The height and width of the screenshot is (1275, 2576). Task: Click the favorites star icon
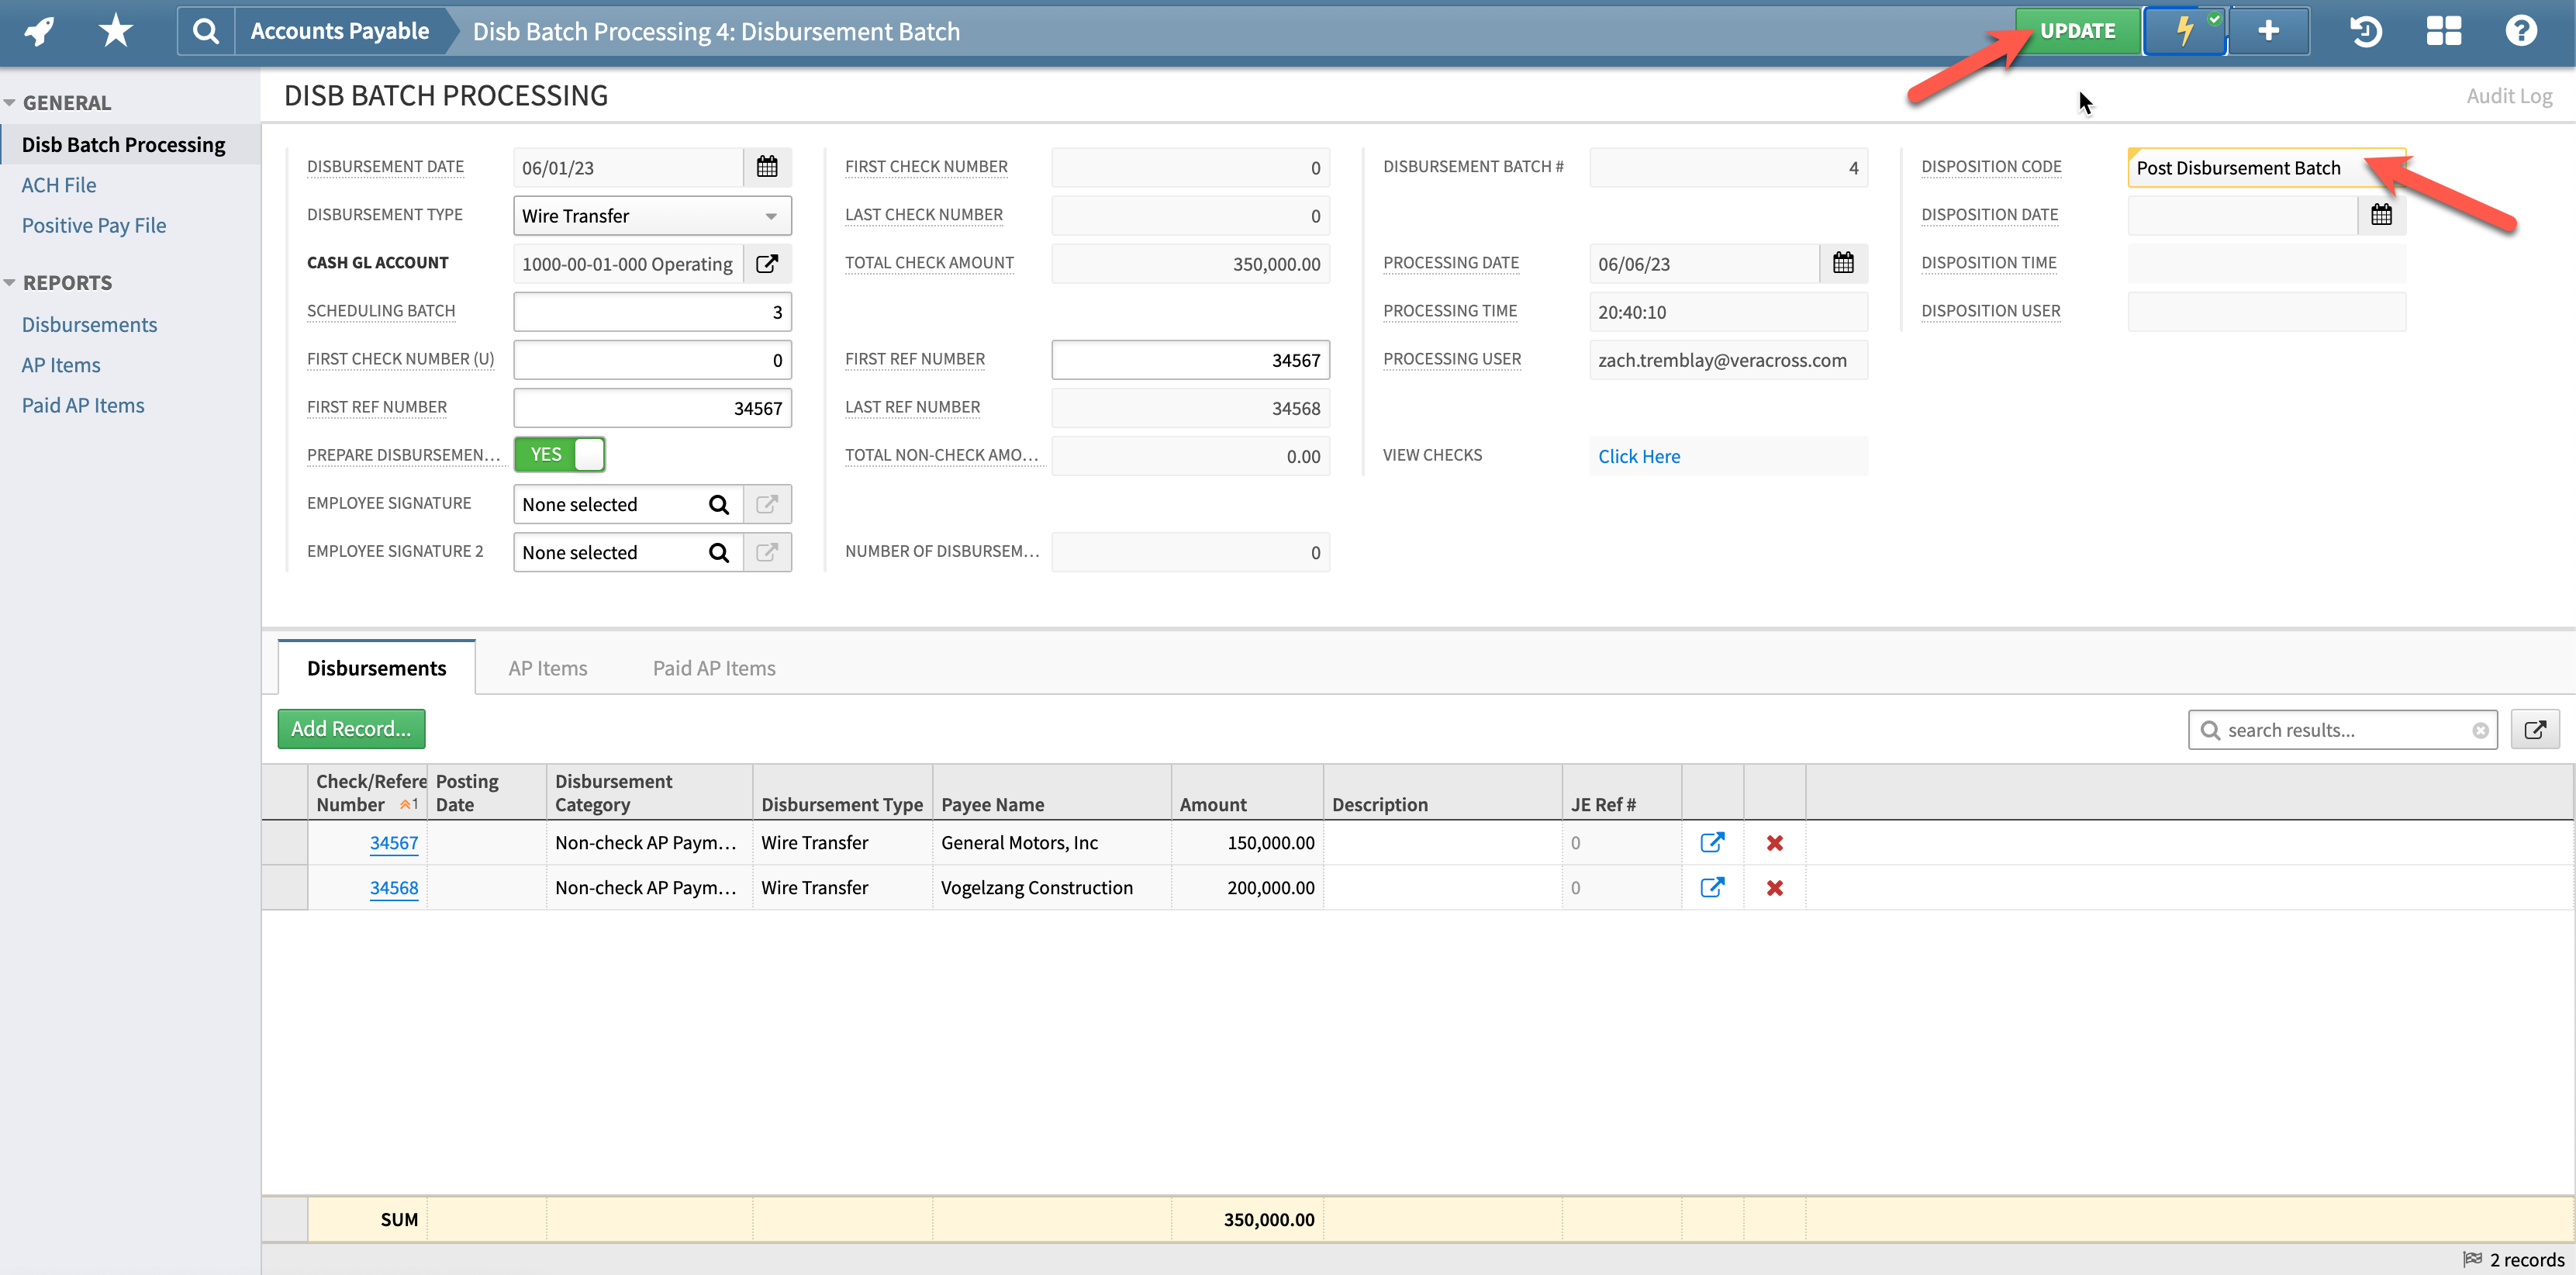[x=115, y=31]
